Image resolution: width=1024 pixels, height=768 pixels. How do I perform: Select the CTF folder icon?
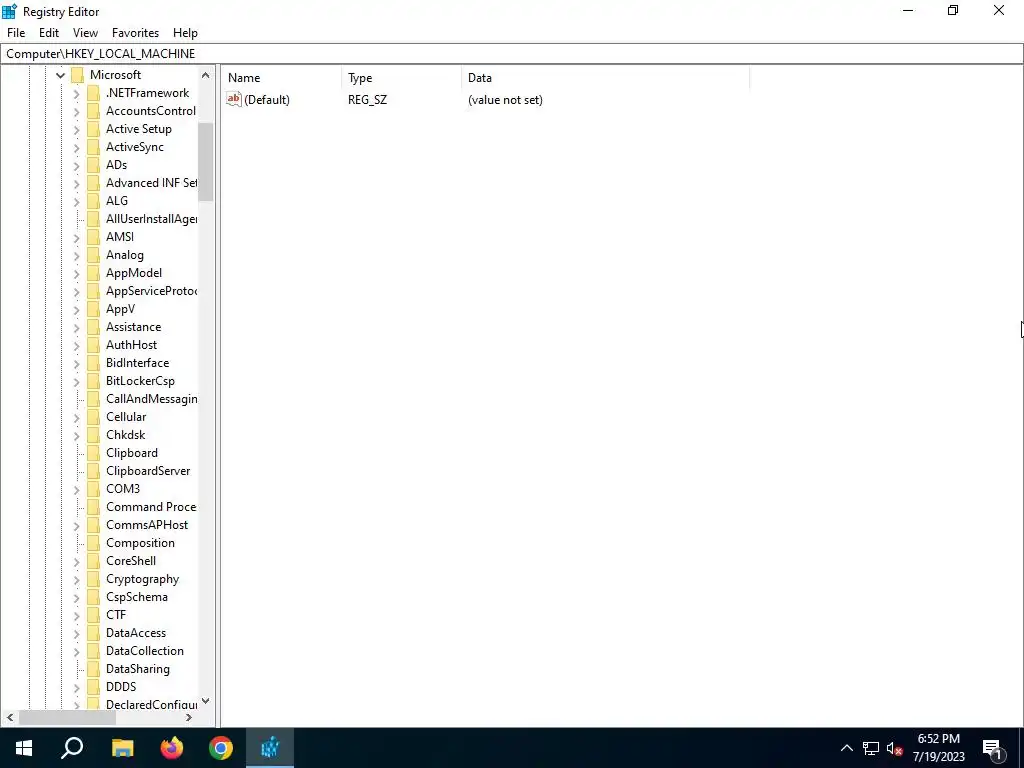(x=93, y=615)
